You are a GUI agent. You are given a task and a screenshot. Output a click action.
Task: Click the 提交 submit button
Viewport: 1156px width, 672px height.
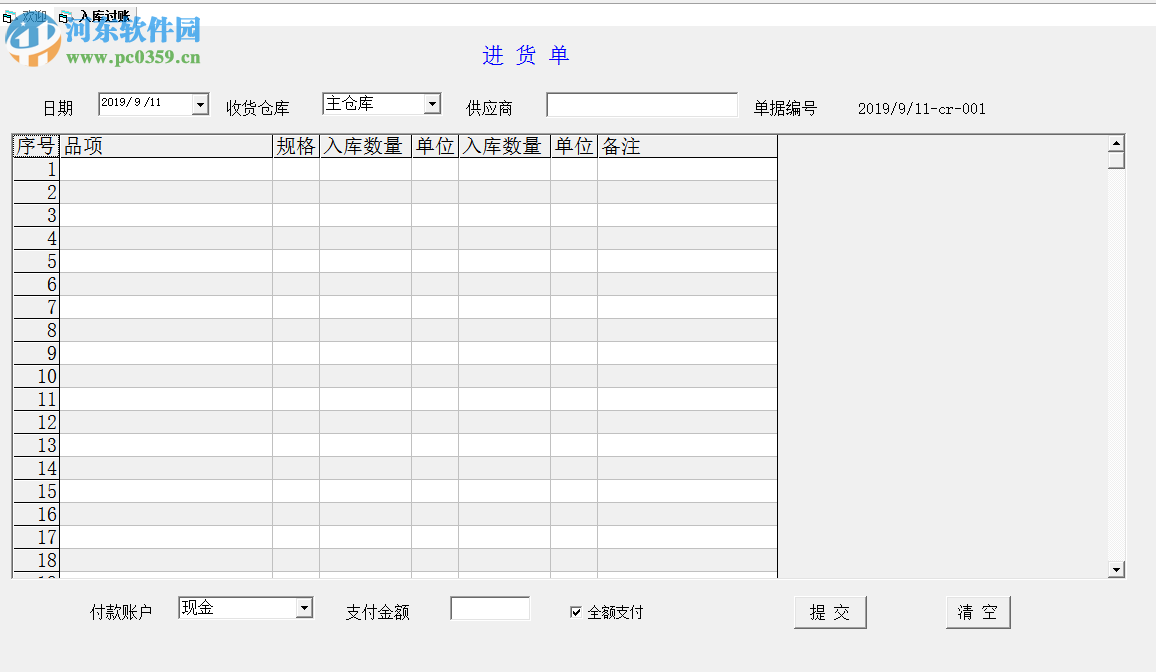[x=830, y=612]
